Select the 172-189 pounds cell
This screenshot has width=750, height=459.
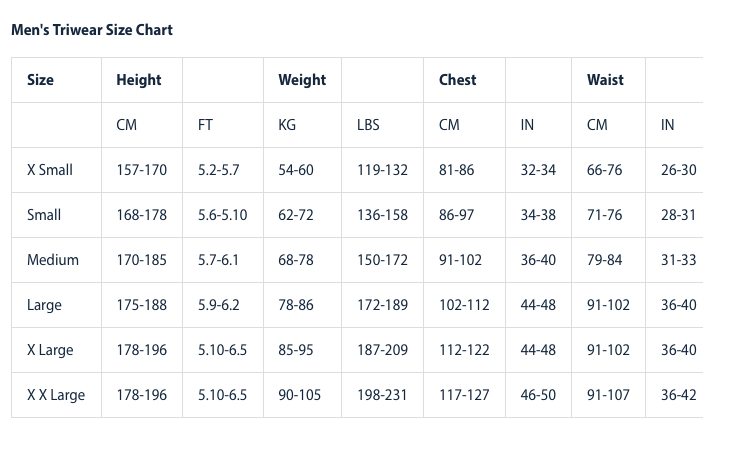click(x=382, y=305)
